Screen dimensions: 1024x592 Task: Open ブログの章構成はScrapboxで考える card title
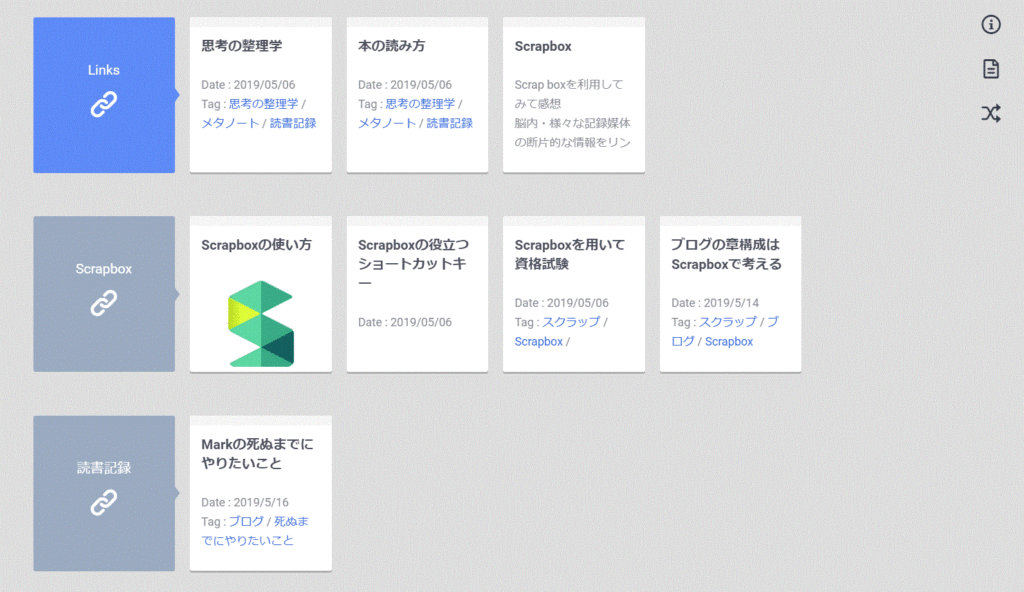(726, 254)
